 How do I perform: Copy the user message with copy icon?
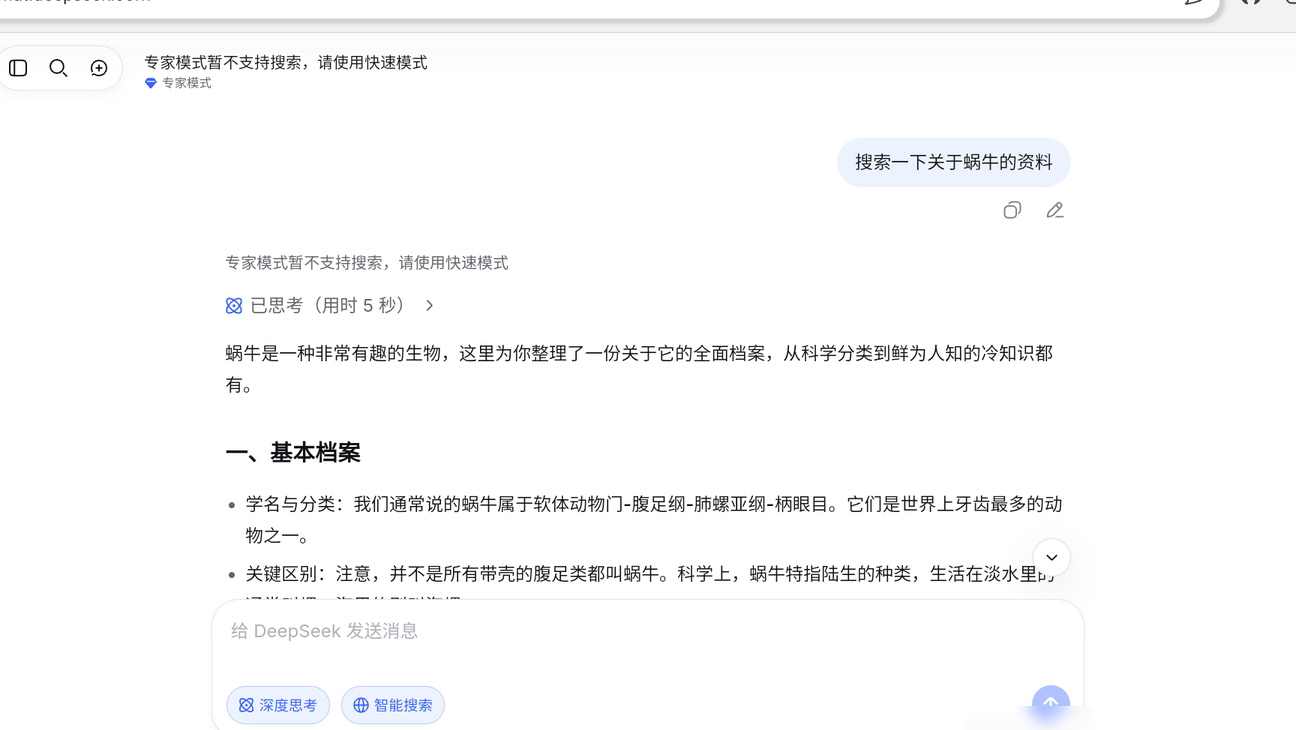[1012, 210]
